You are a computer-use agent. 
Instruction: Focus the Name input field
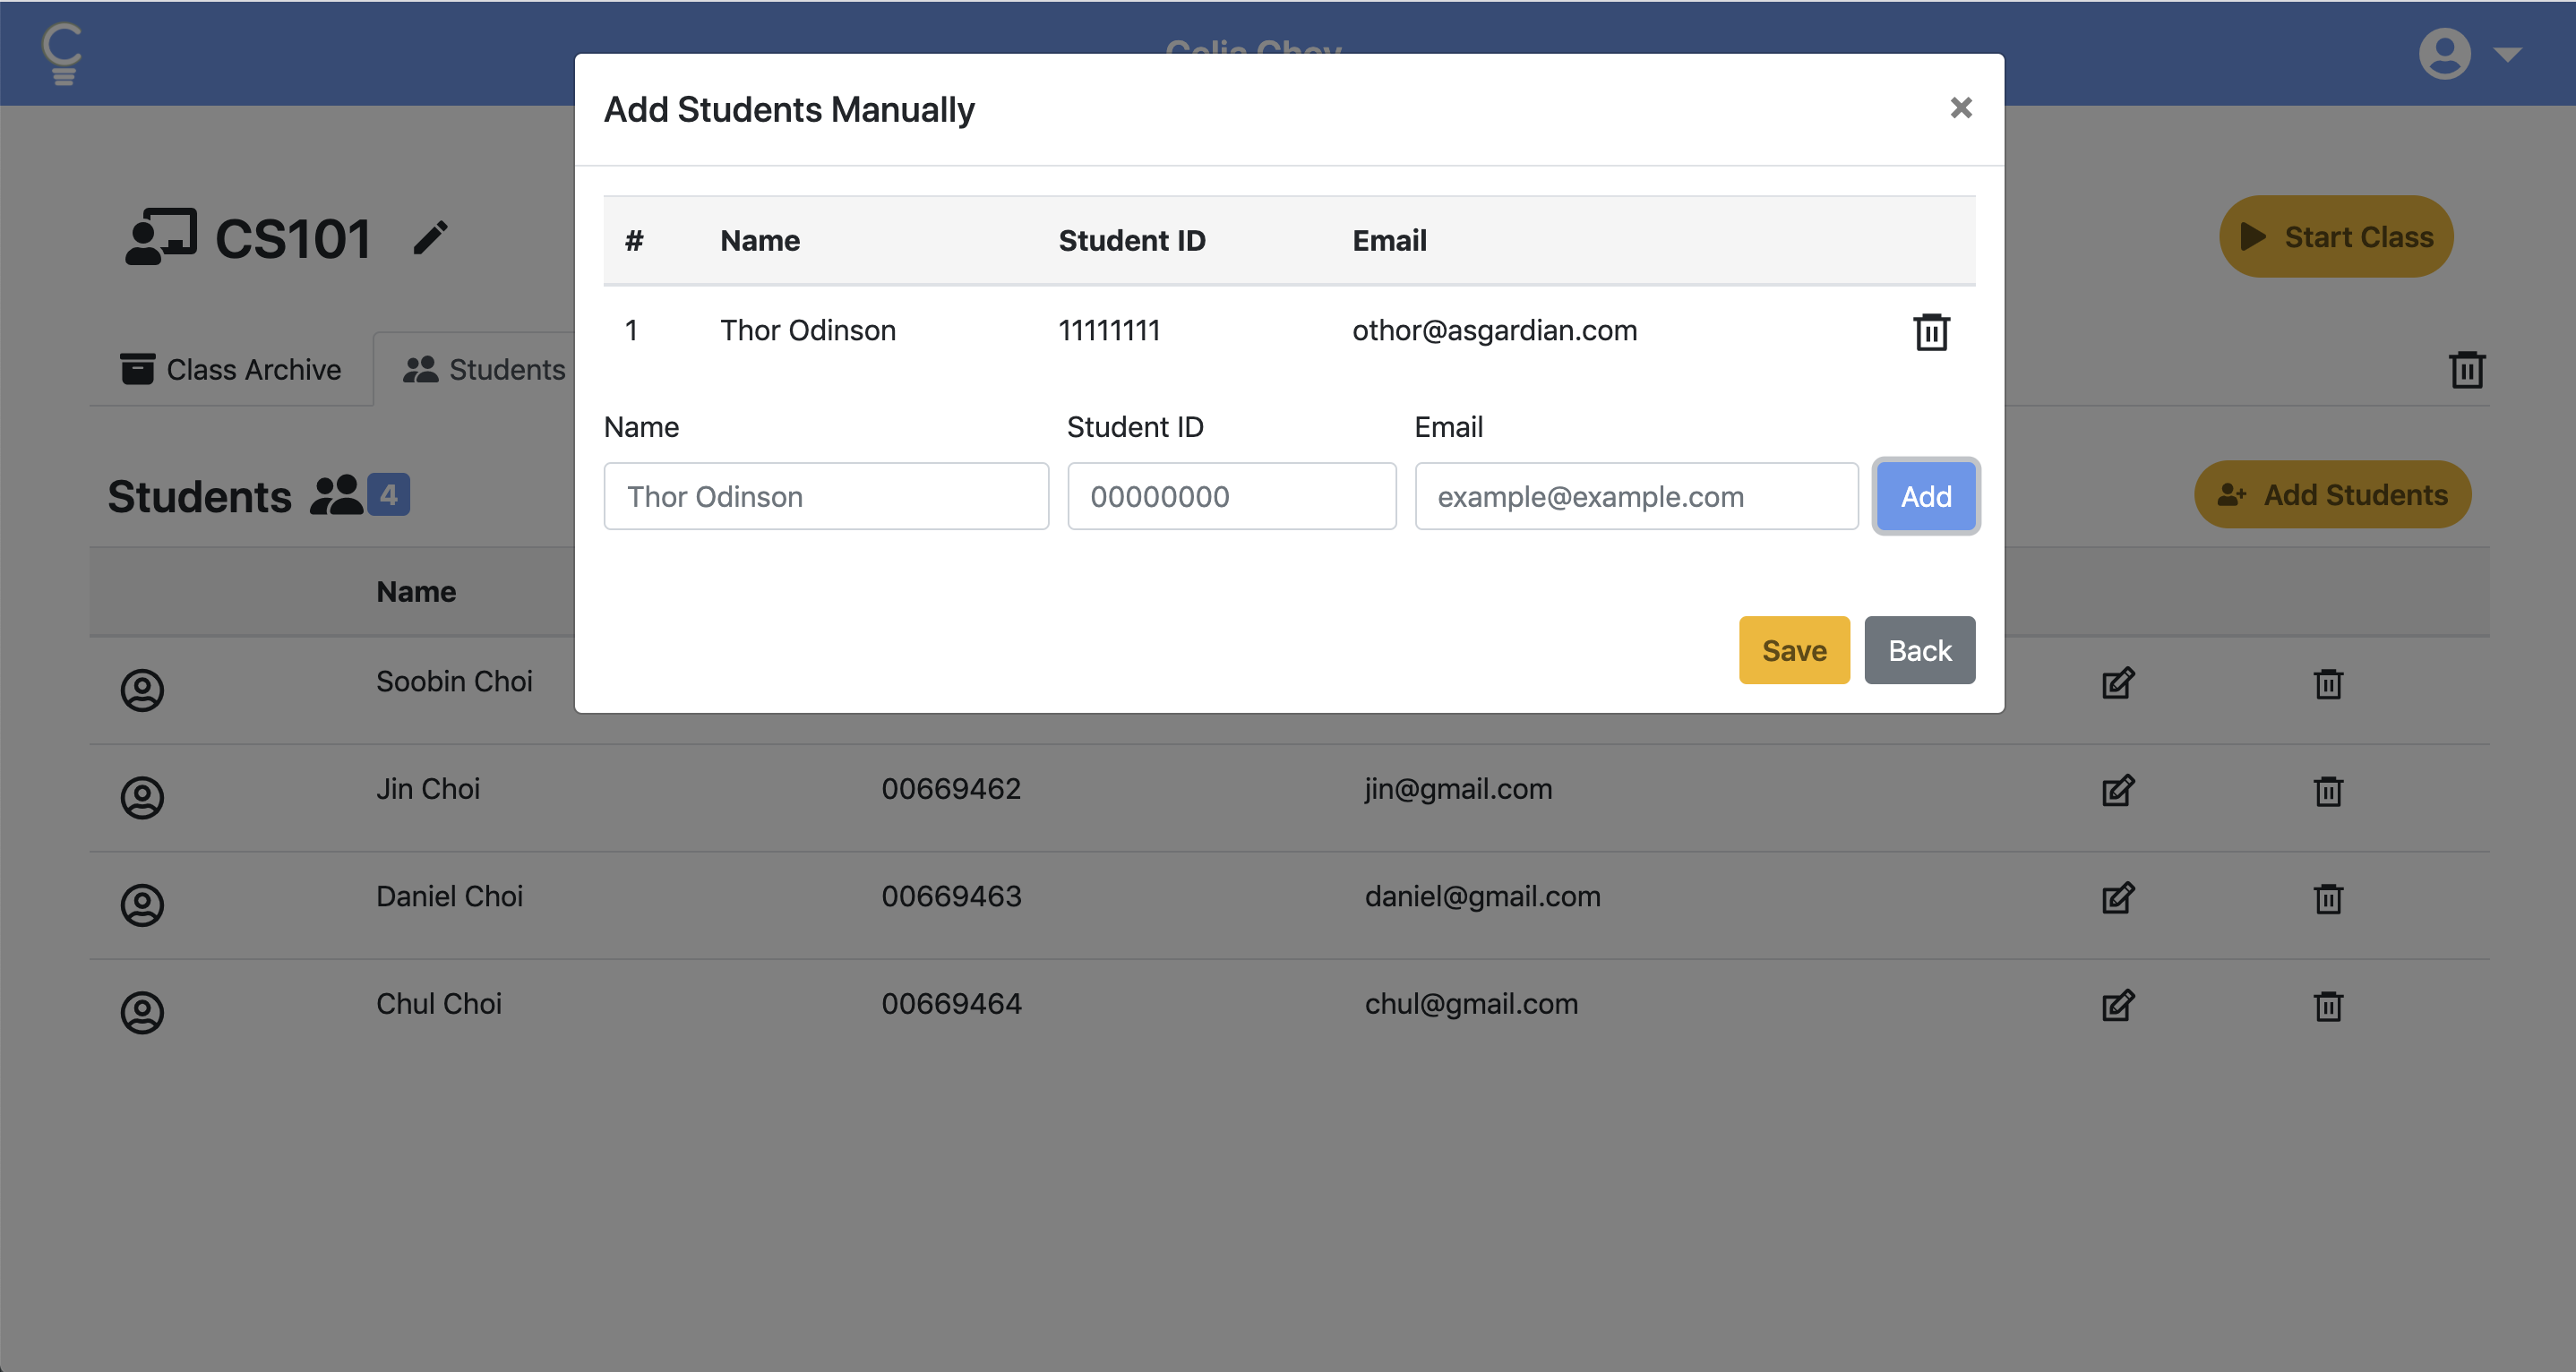(825, 497)
